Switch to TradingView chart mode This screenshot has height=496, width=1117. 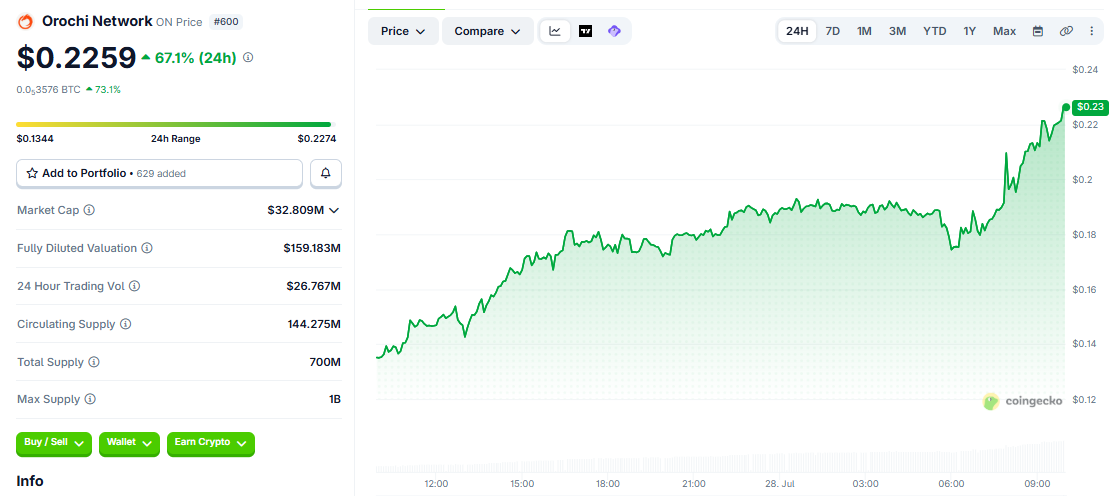pos(586,31)
